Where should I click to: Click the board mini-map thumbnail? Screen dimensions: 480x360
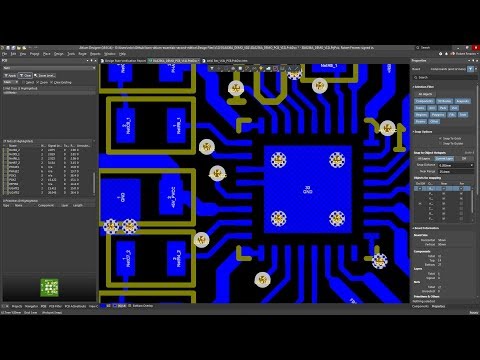49,287
